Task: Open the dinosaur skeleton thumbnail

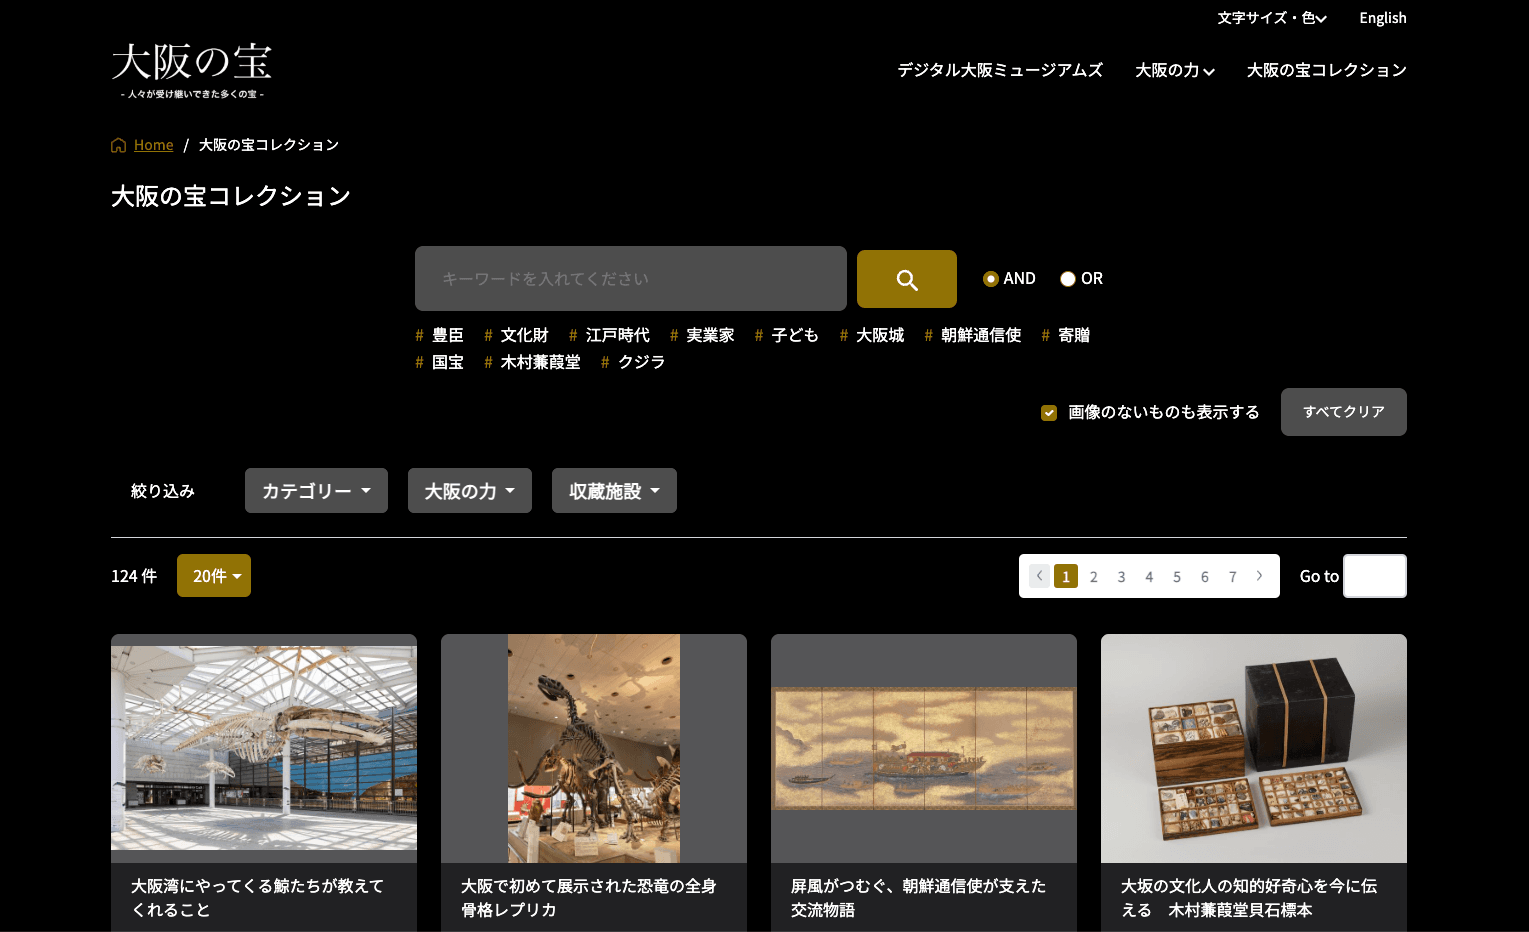Action: (x=594, y=748)
